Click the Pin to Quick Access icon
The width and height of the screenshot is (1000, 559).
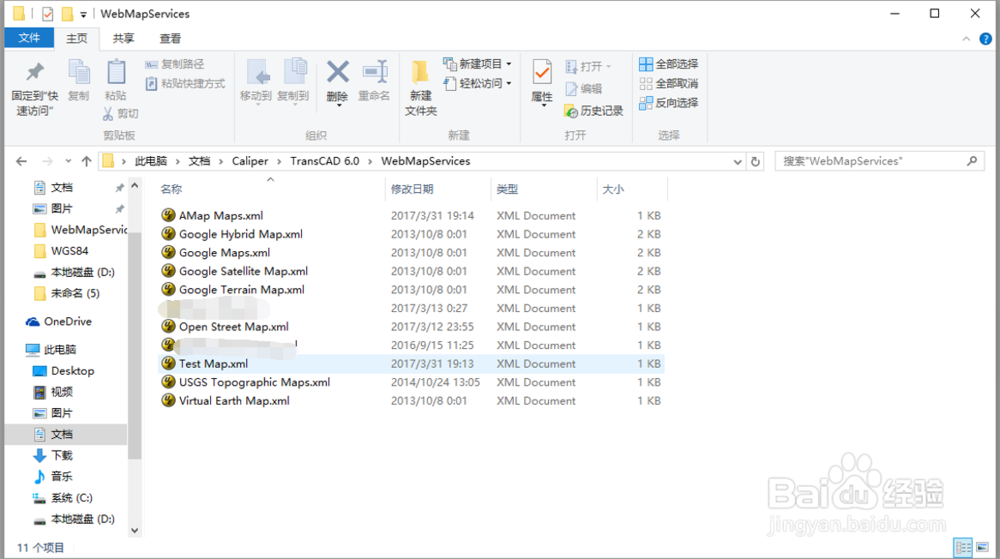pyautogui.click(x=34, y=71)
